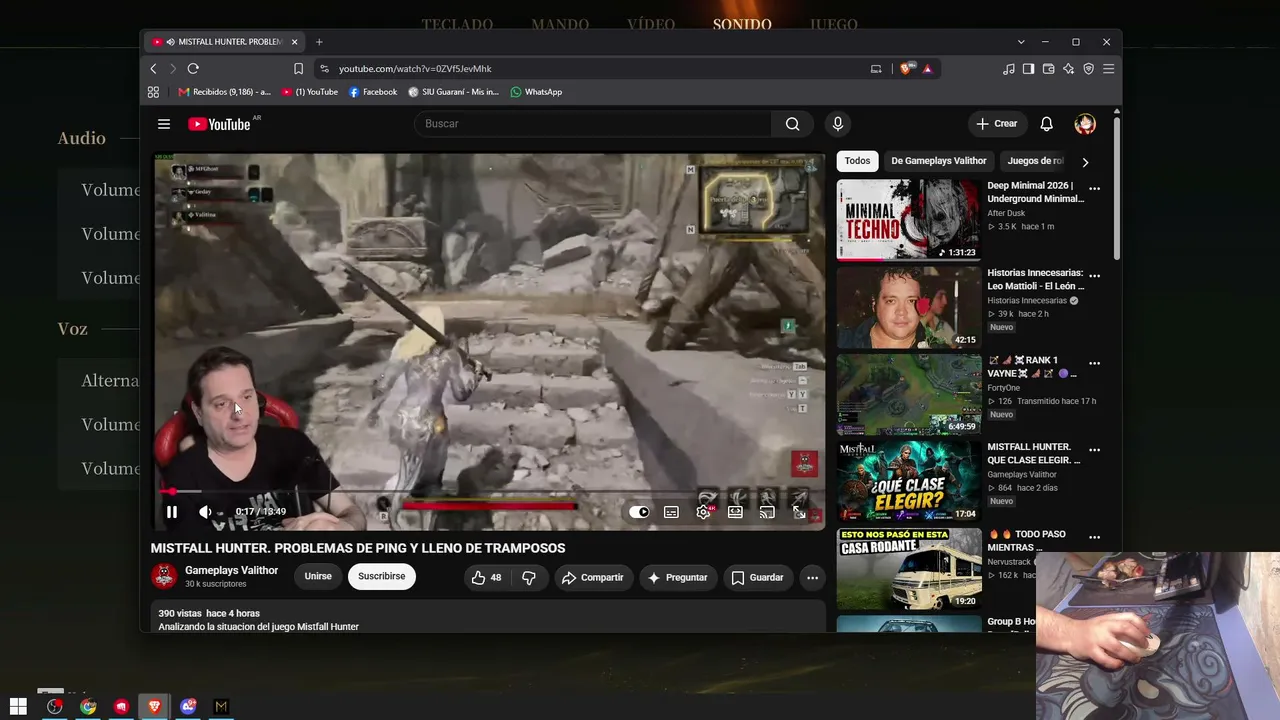Open the Windows Start menu
The image size is (1280, 720).
[18, 707]
